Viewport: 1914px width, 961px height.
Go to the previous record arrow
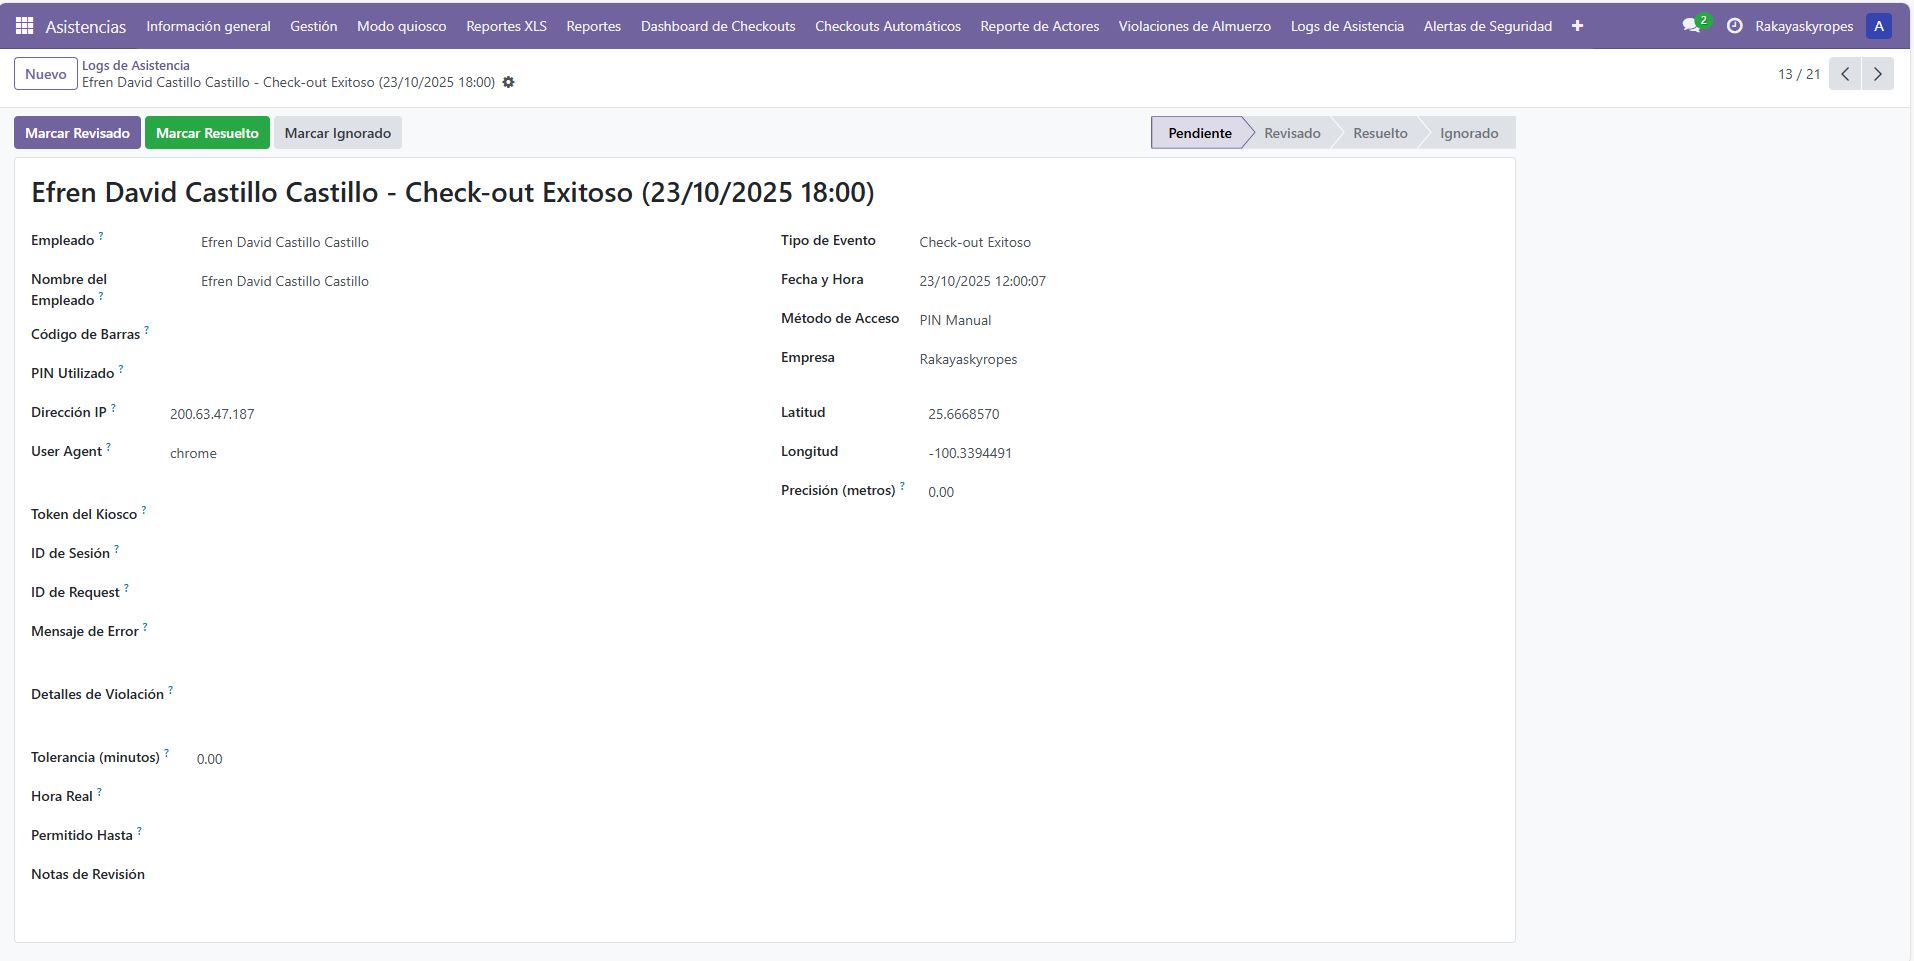(1845, 74)
